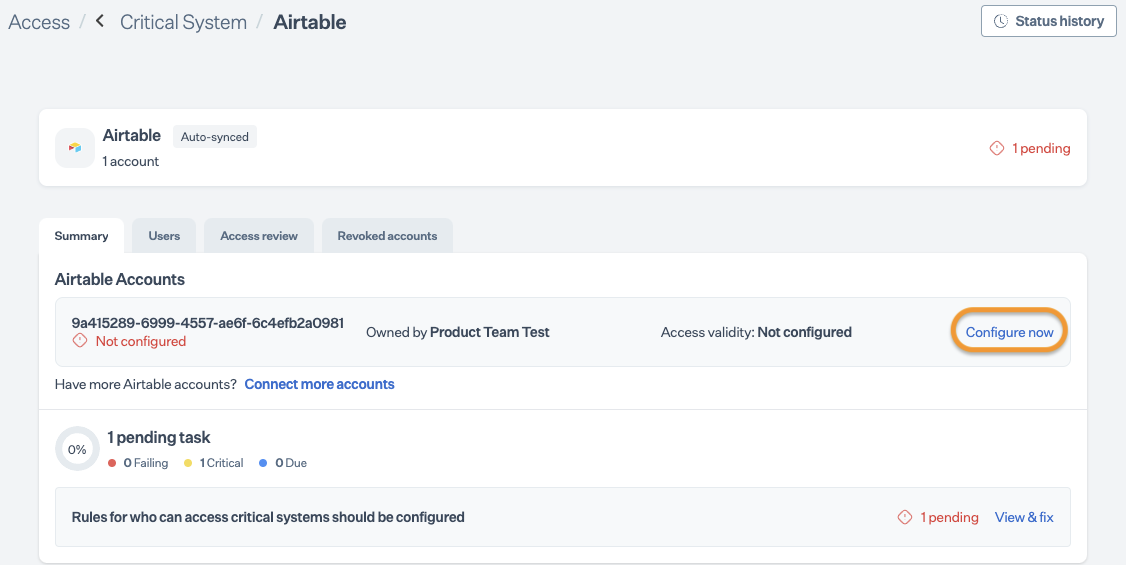Screen dimensions: 1126x565
Task: Click account ID 9a415289-6999-4557-ae6f-6c4efb2a0981
Action: (208, 323)
